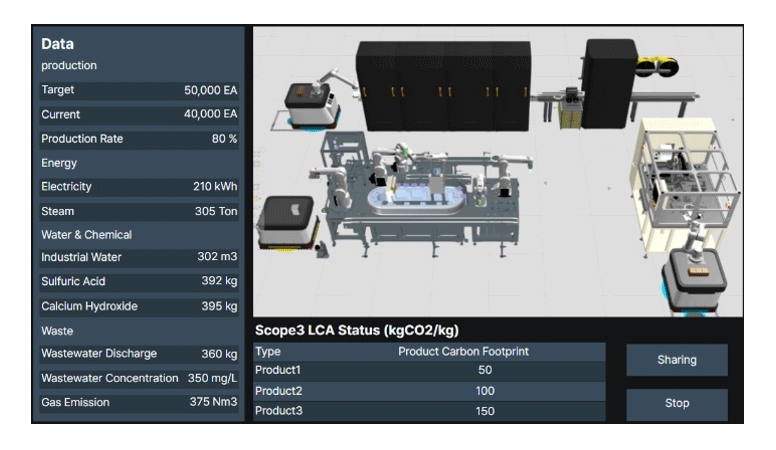The image size is (776, 450).
Task: Click the Waste section label
Action: coord(57,331)
